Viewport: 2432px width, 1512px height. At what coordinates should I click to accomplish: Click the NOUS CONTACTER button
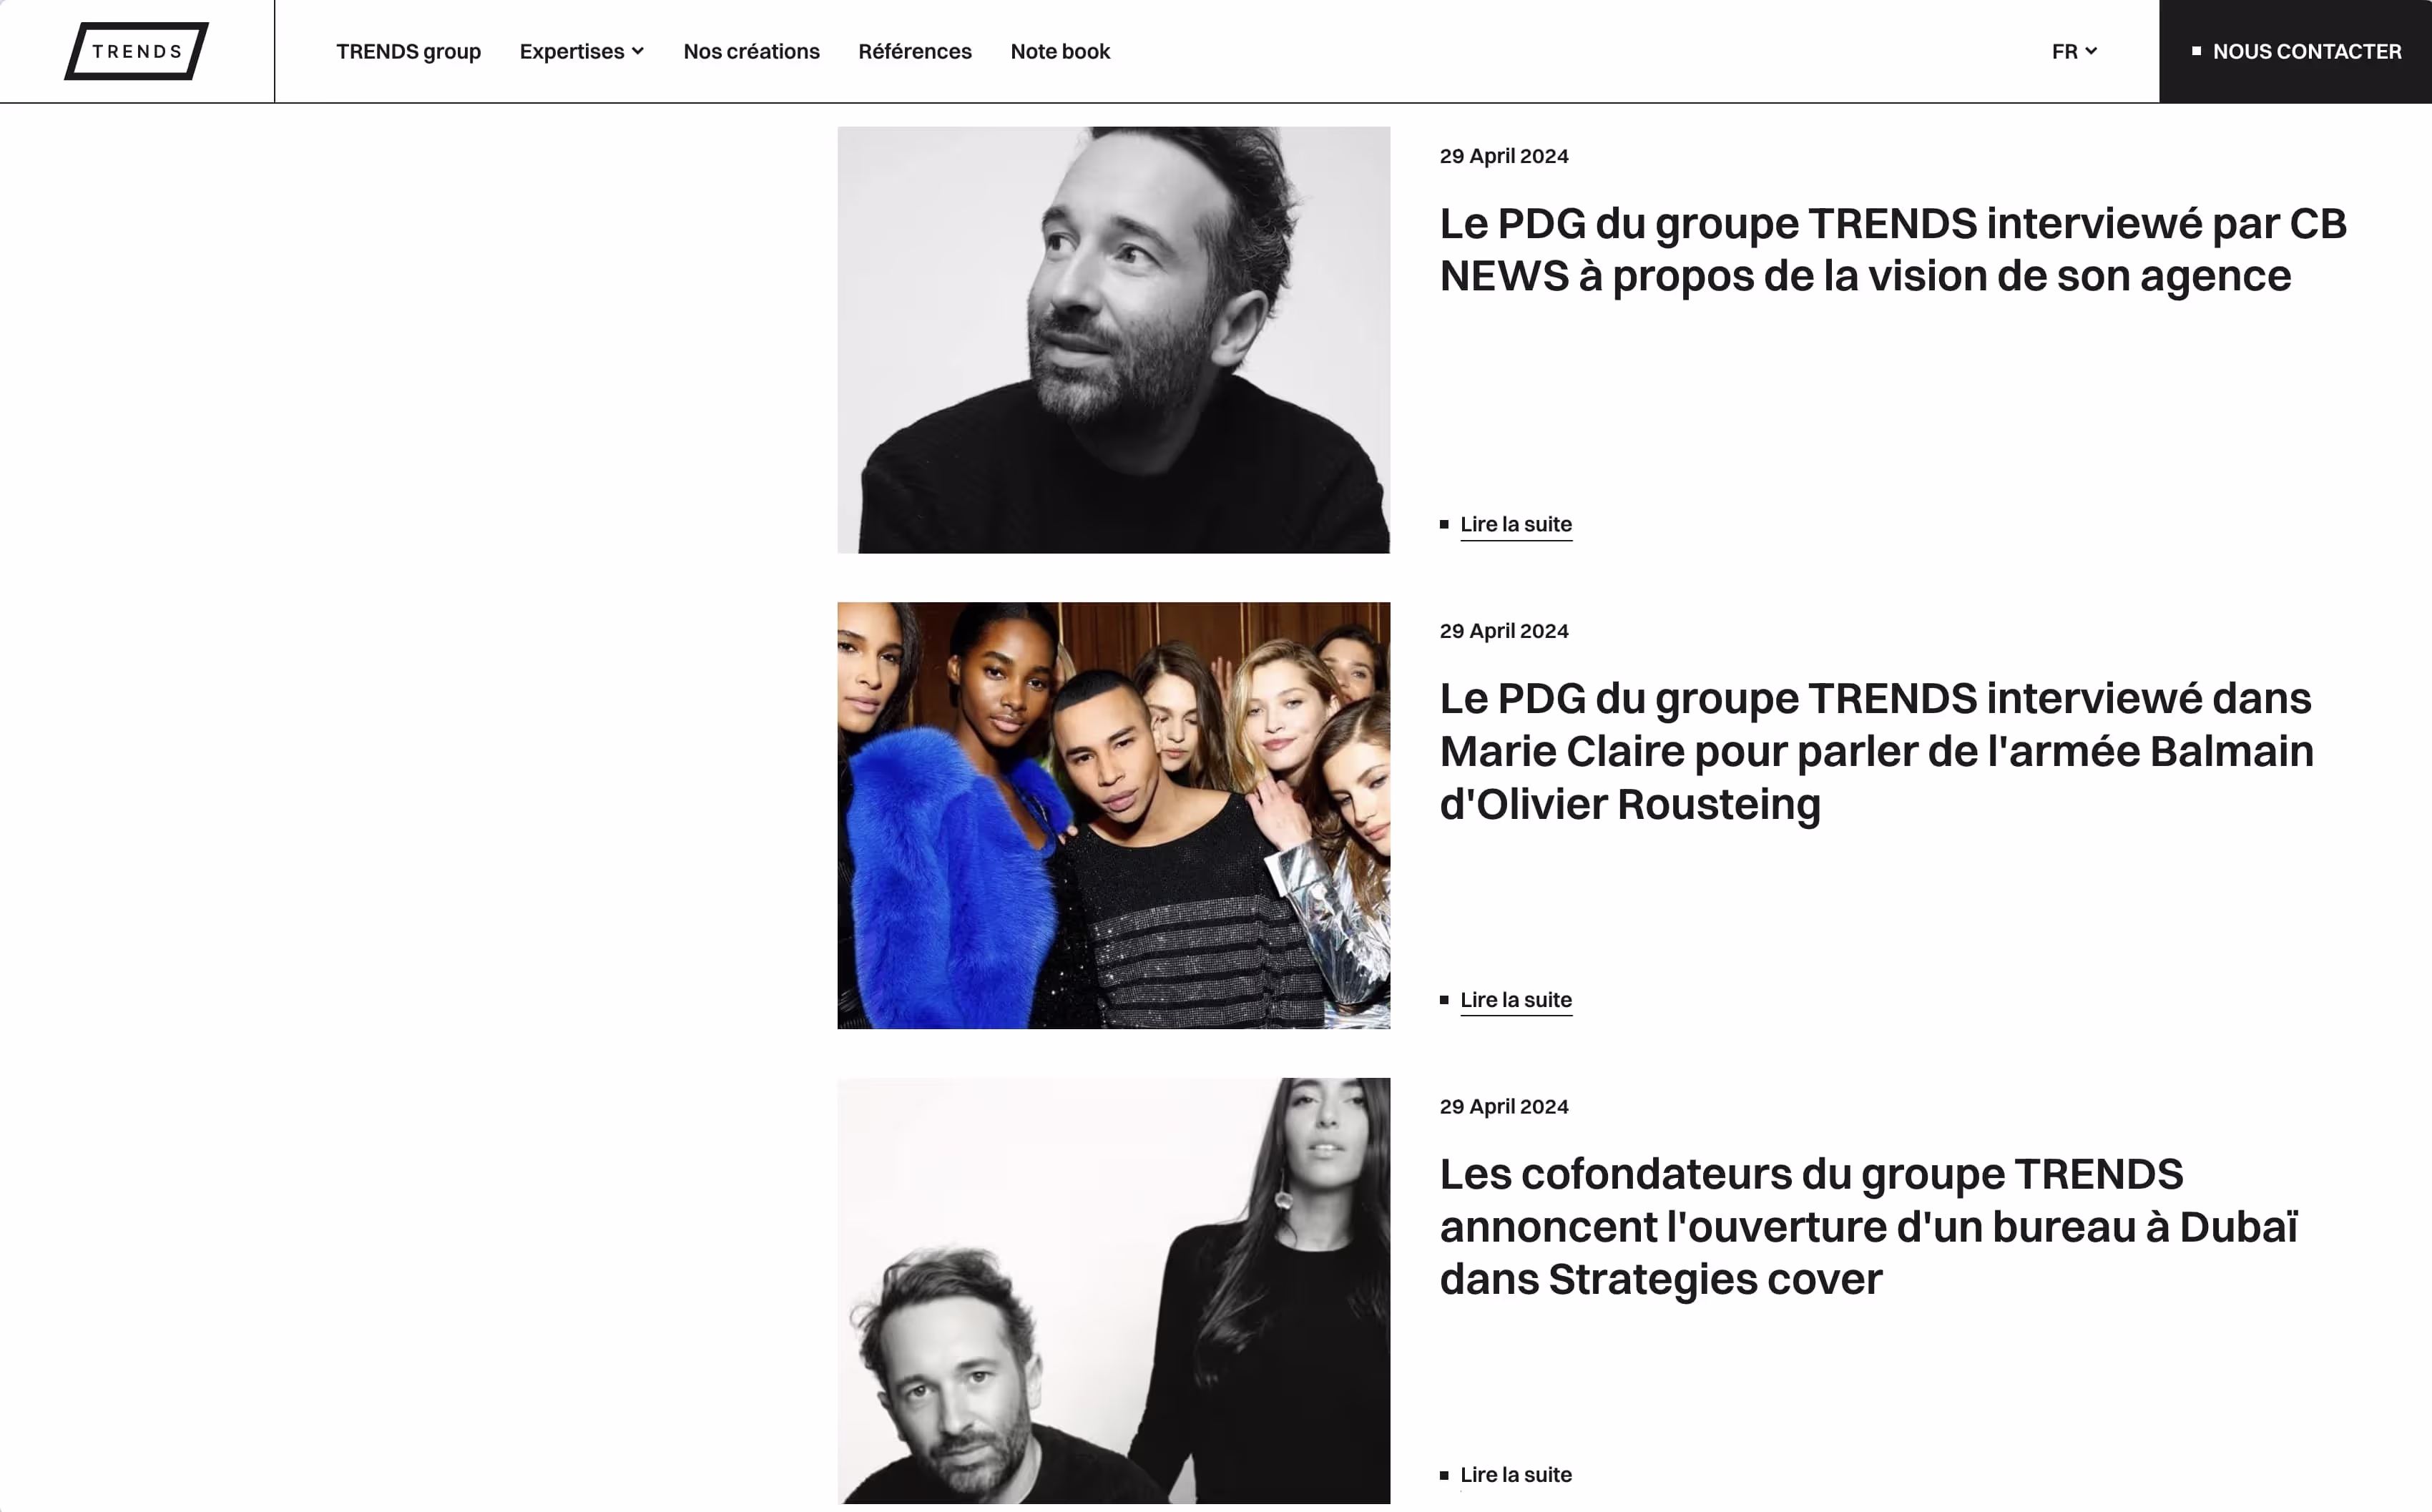[2295, 51]
